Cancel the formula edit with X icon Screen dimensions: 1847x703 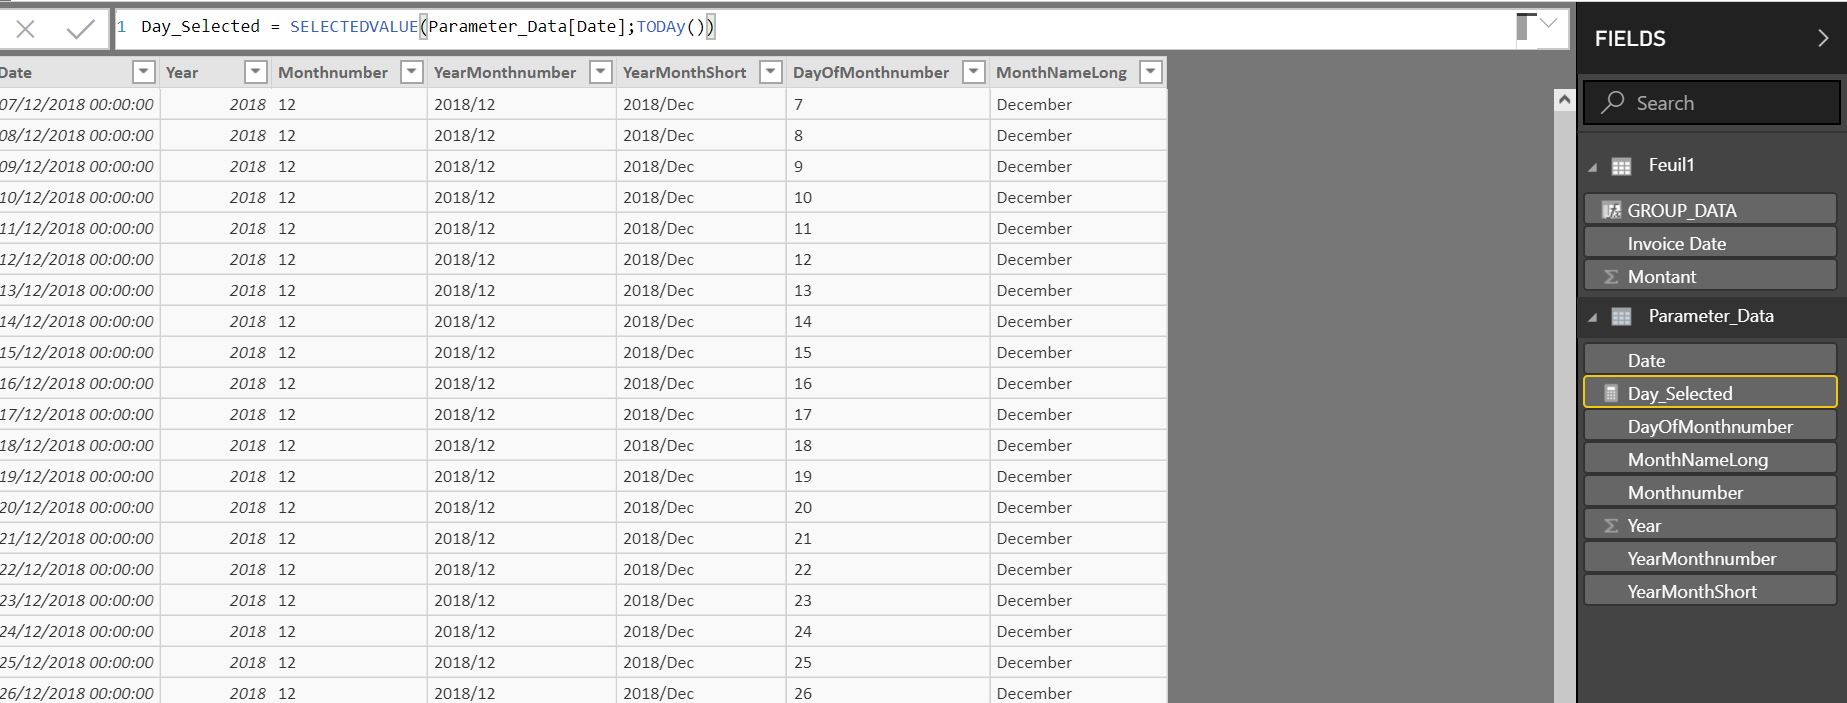tap(26, 29)
